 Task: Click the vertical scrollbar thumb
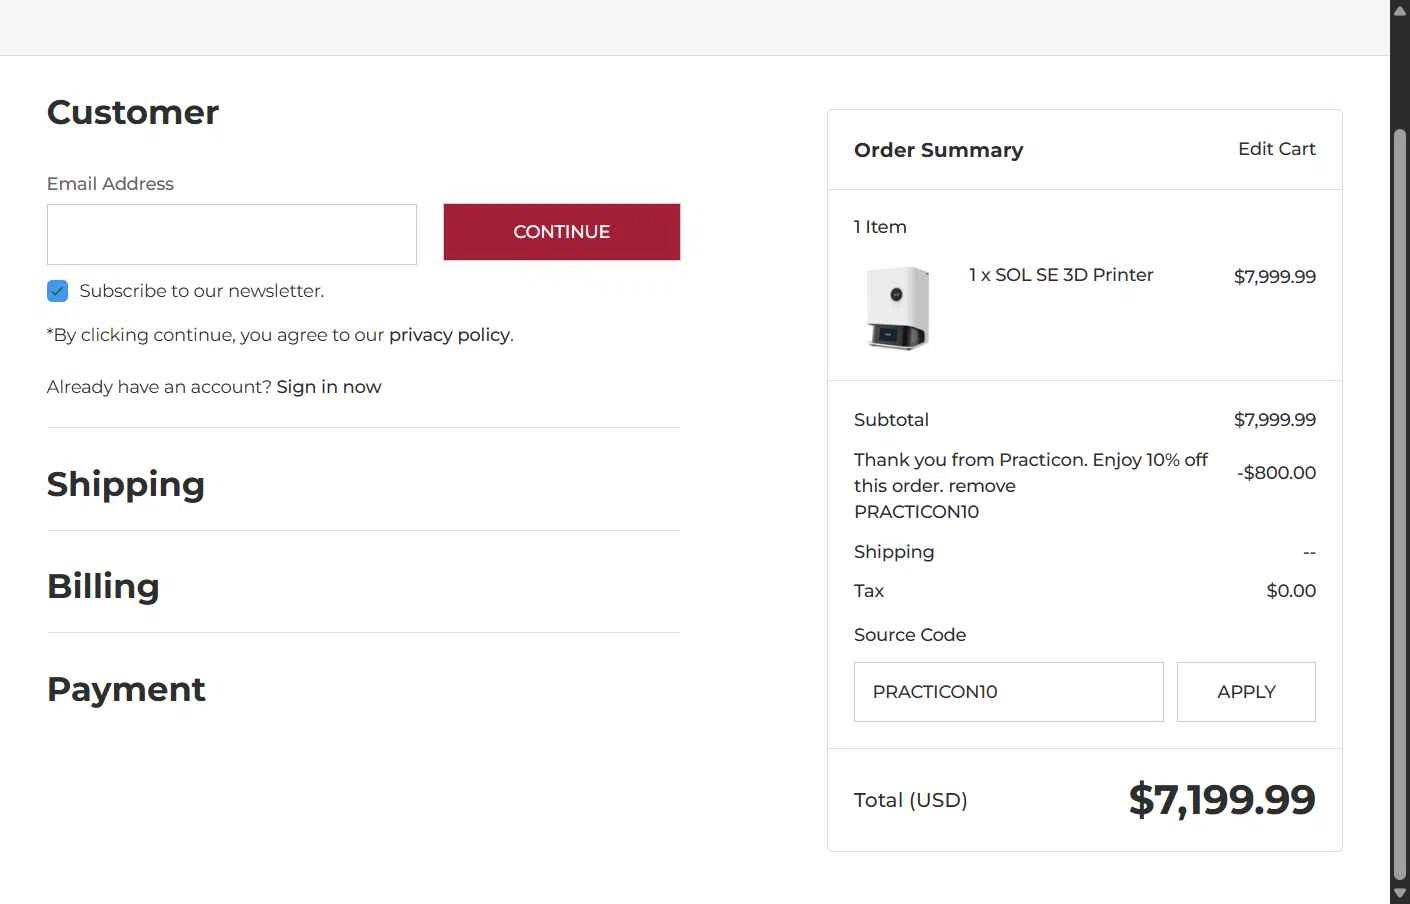[x=1400, y=503]
